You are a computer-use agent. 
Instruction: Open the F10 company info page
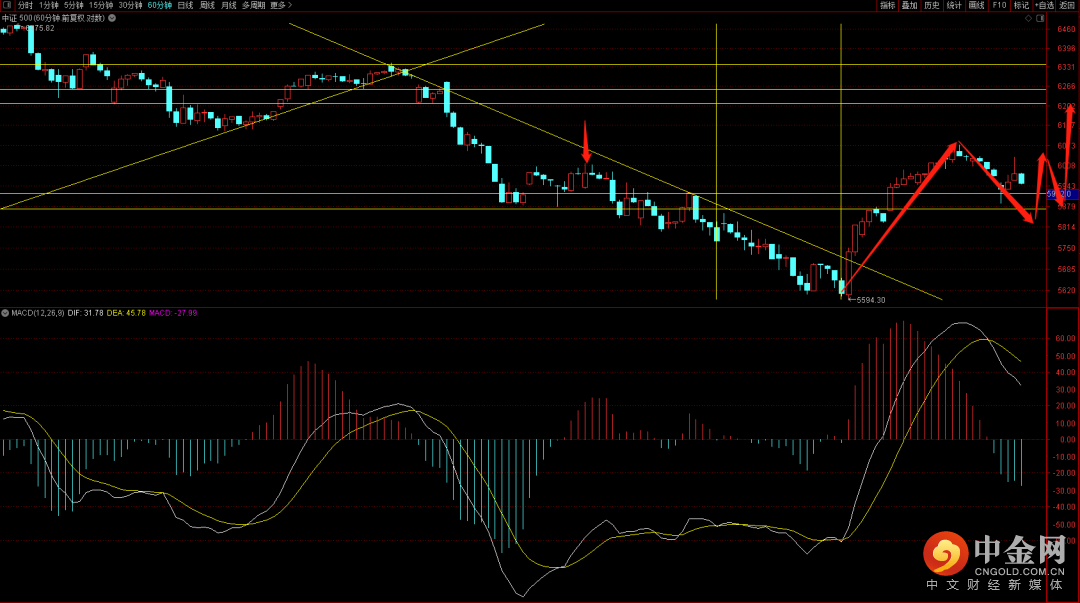(x=999, y=5)
